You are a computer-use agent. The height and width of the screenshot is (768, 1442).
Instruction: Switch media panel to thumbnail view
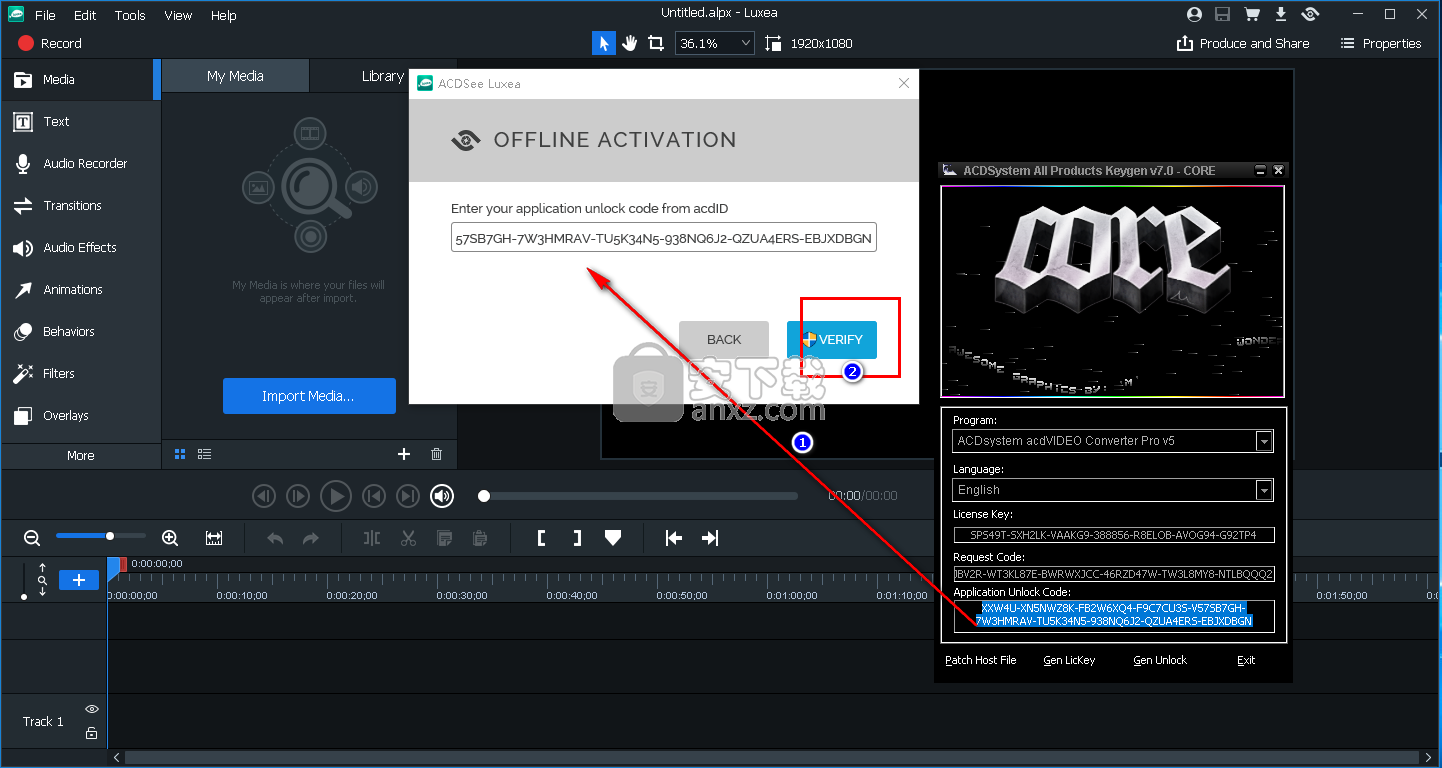click(180, 454)
